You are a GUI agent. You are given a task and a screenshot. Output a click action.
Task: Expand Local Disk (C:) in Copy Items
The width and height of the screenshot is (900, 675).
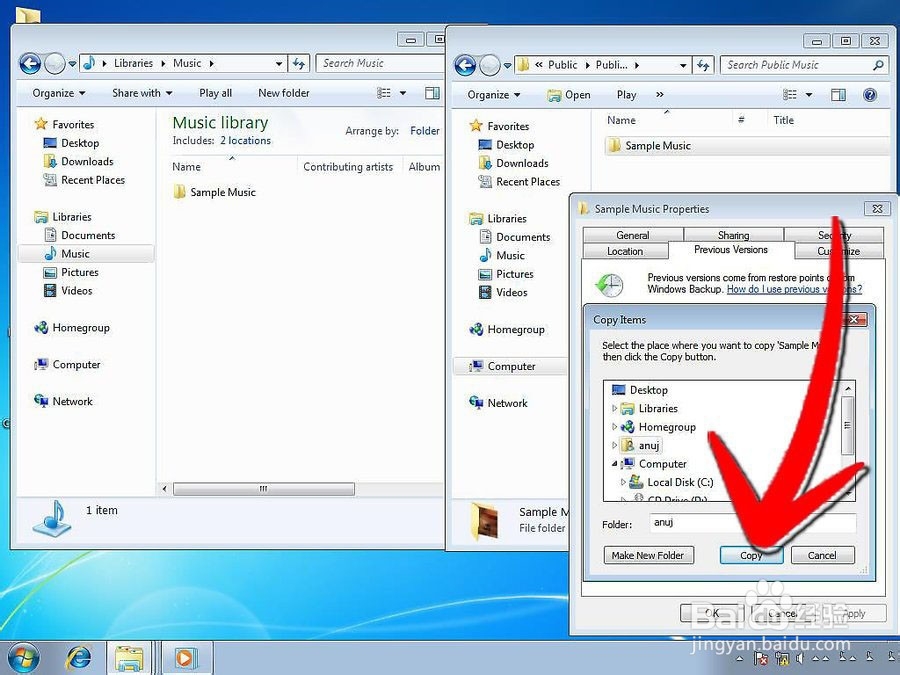[623, 482]
